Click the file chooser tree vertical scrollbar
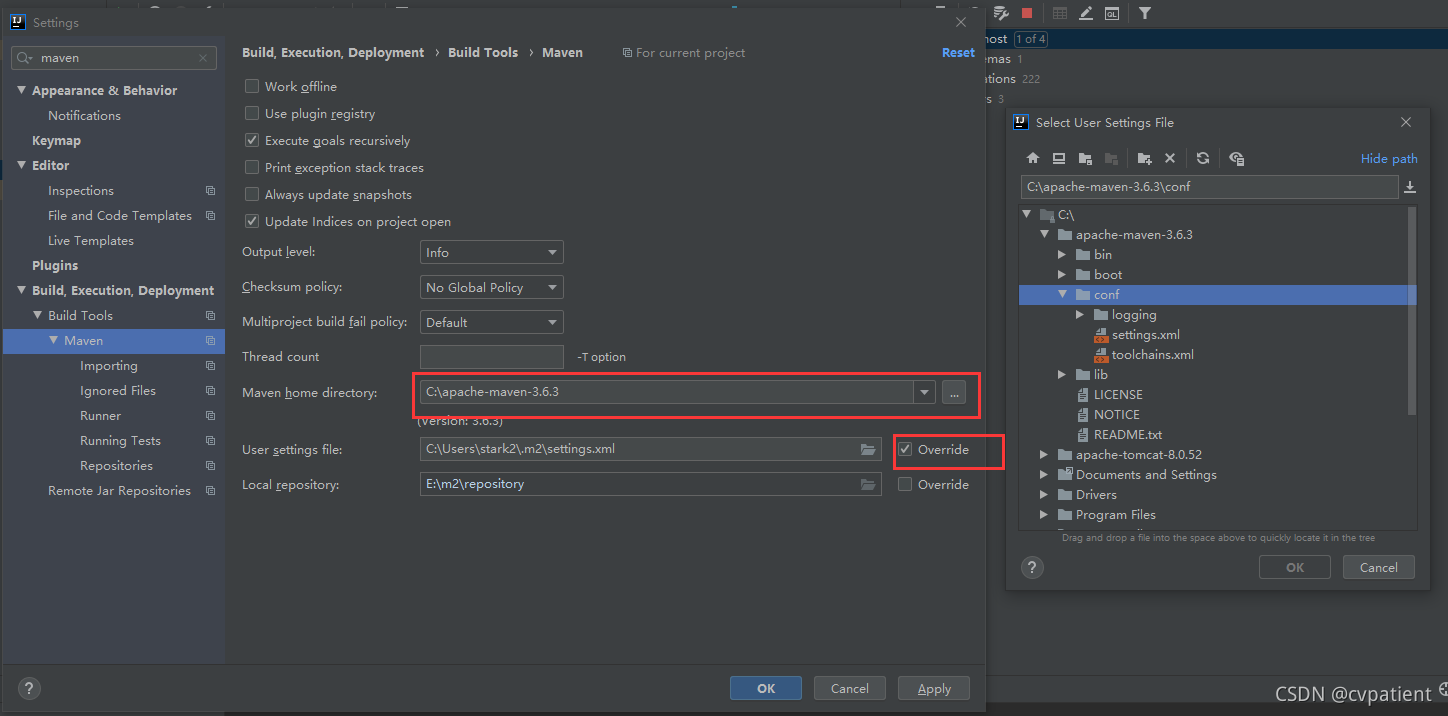The width and height of the screenshot is (1448, 716). click(1412, 310)
